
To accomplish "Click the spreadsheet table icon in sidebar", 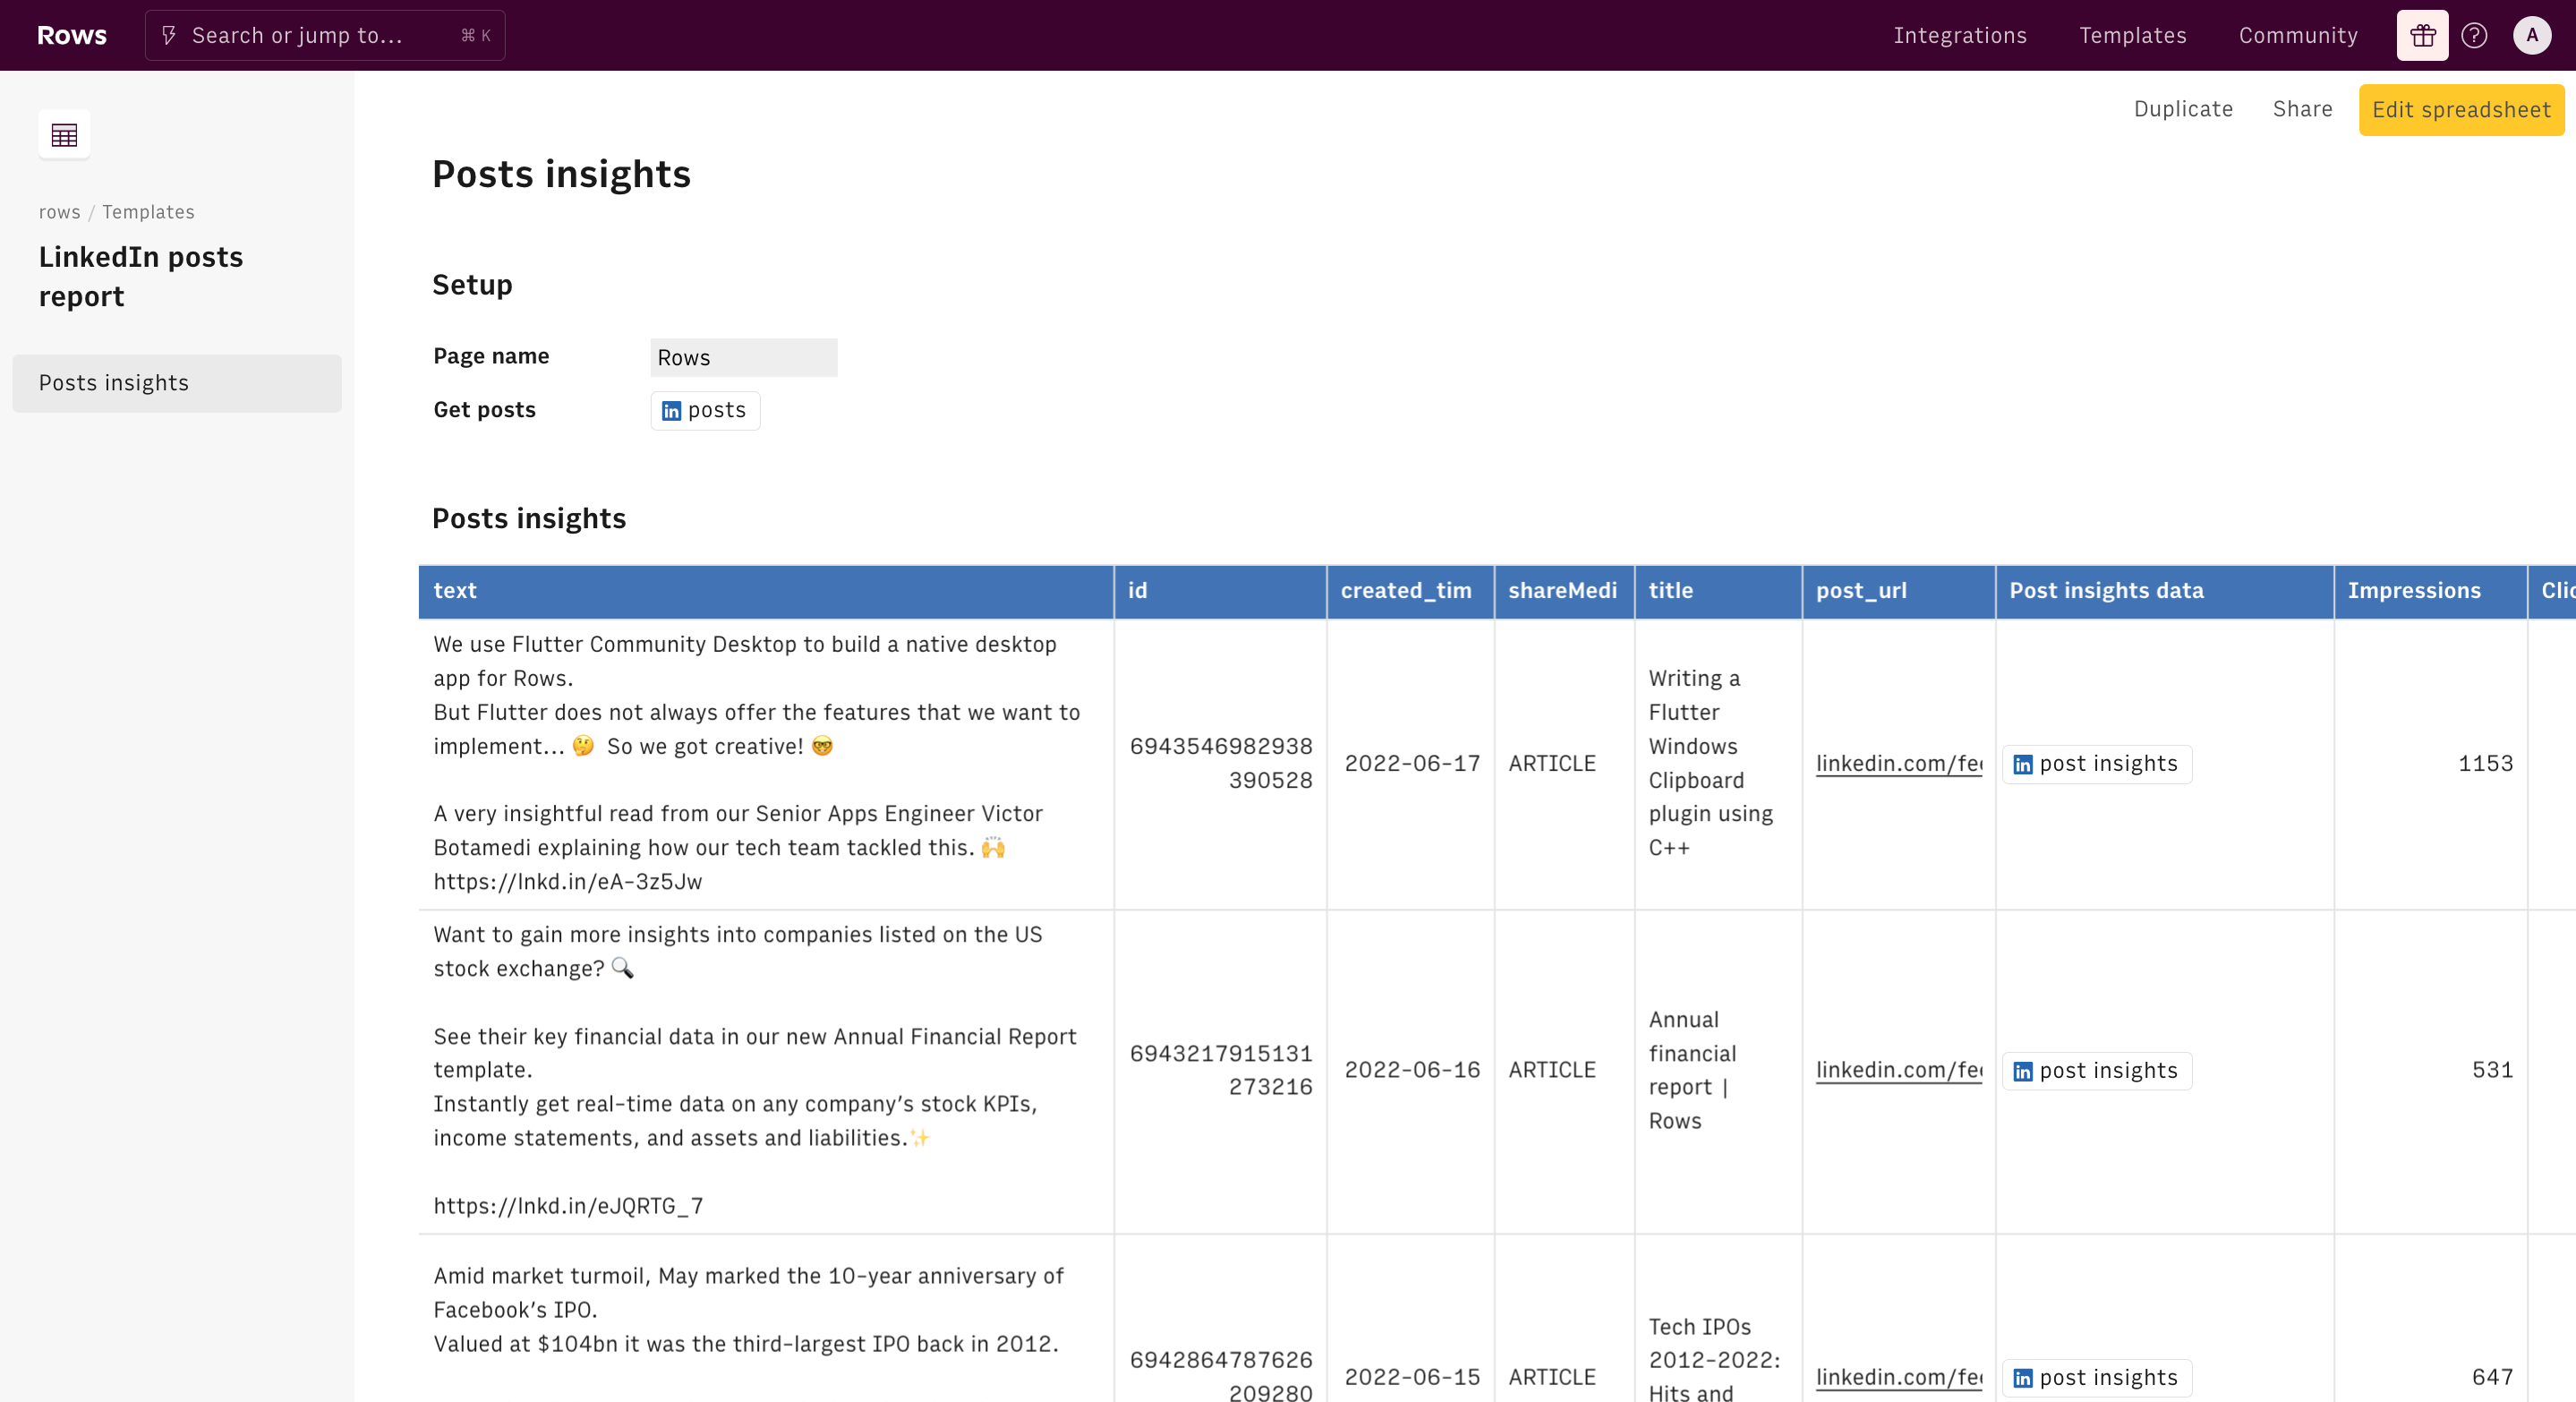I will [x=64, y=135].
